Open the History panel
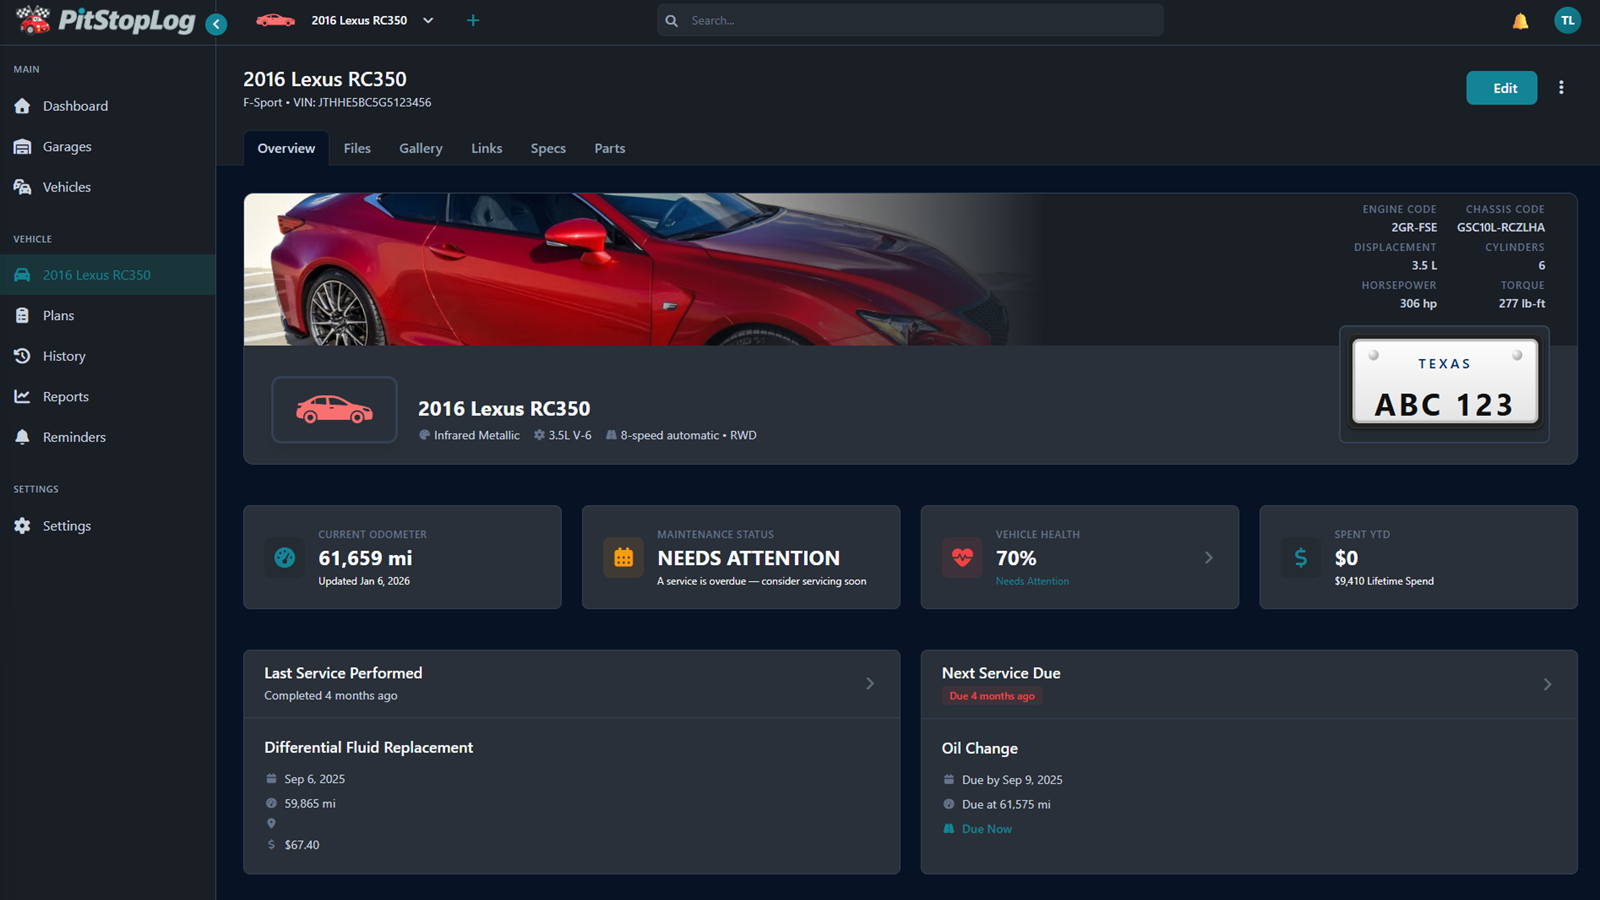Viewport: 1600px width, 900px height. click(64, 355)
